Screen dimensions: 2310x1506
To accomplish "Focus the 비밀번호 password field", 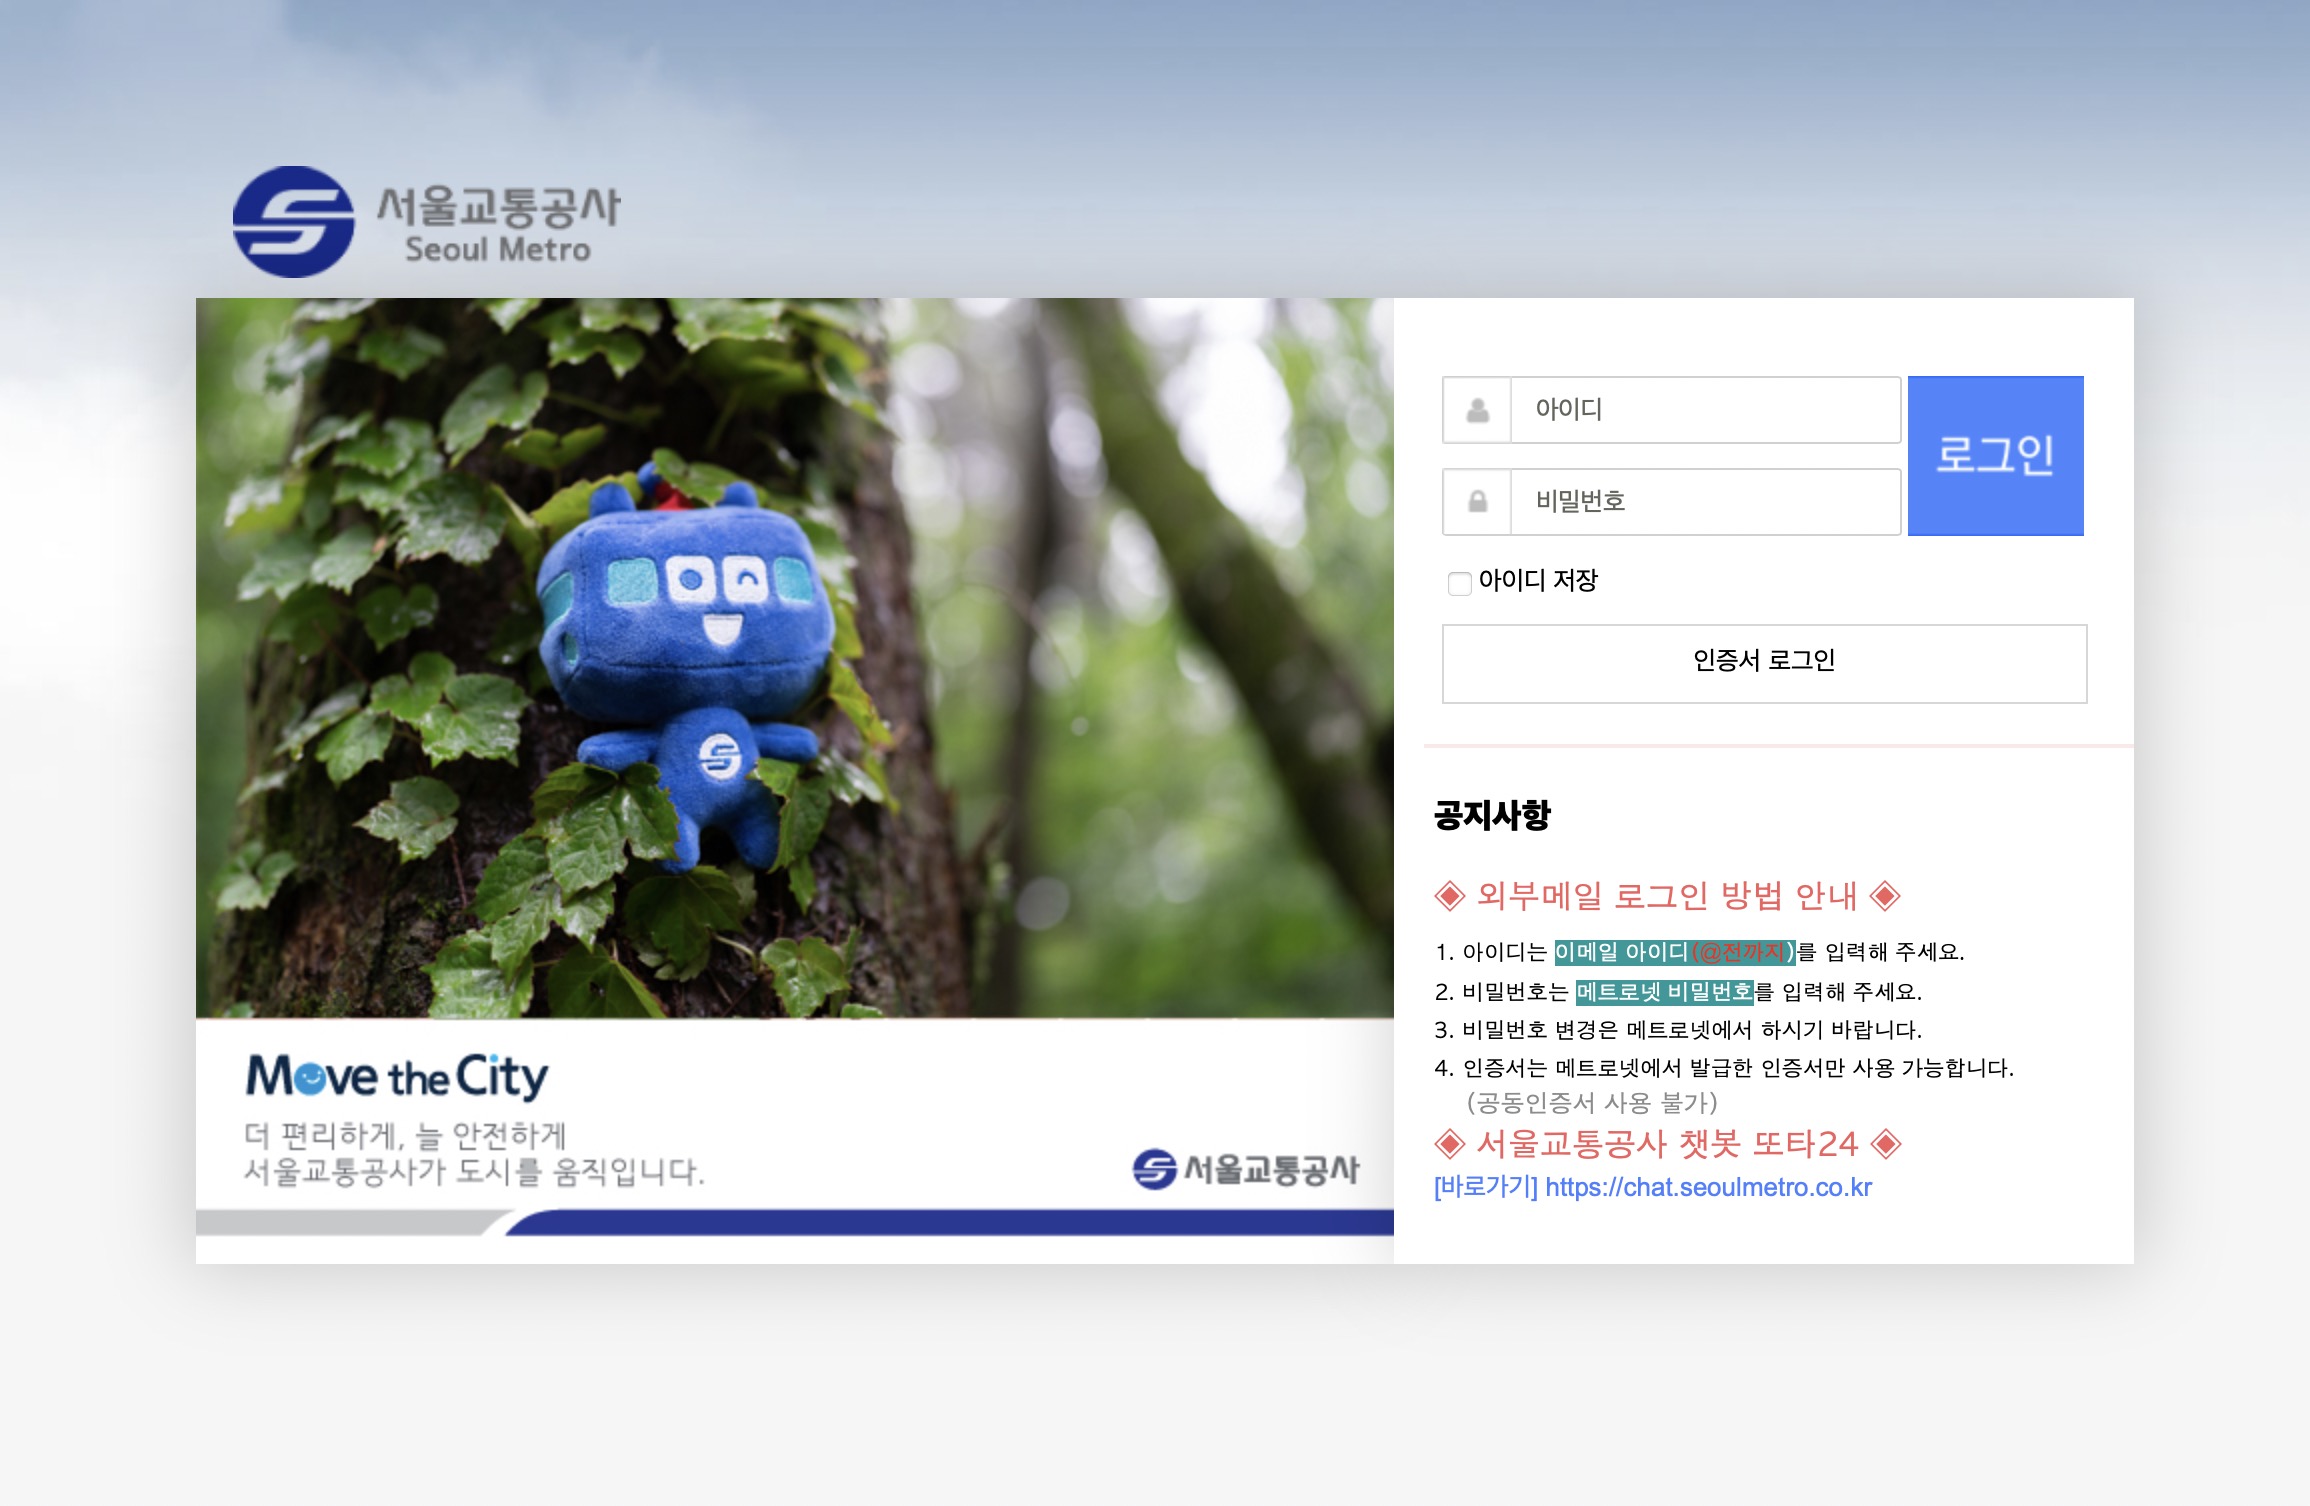I will click(1705, 502).
